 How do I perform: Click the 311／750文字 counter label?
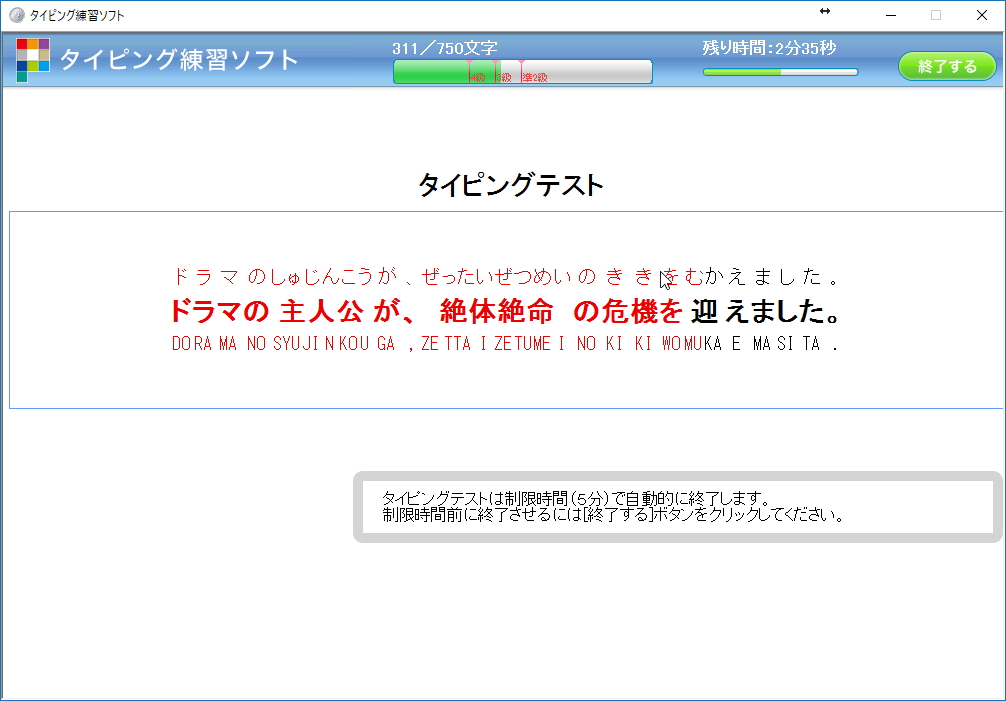point(447,47)
